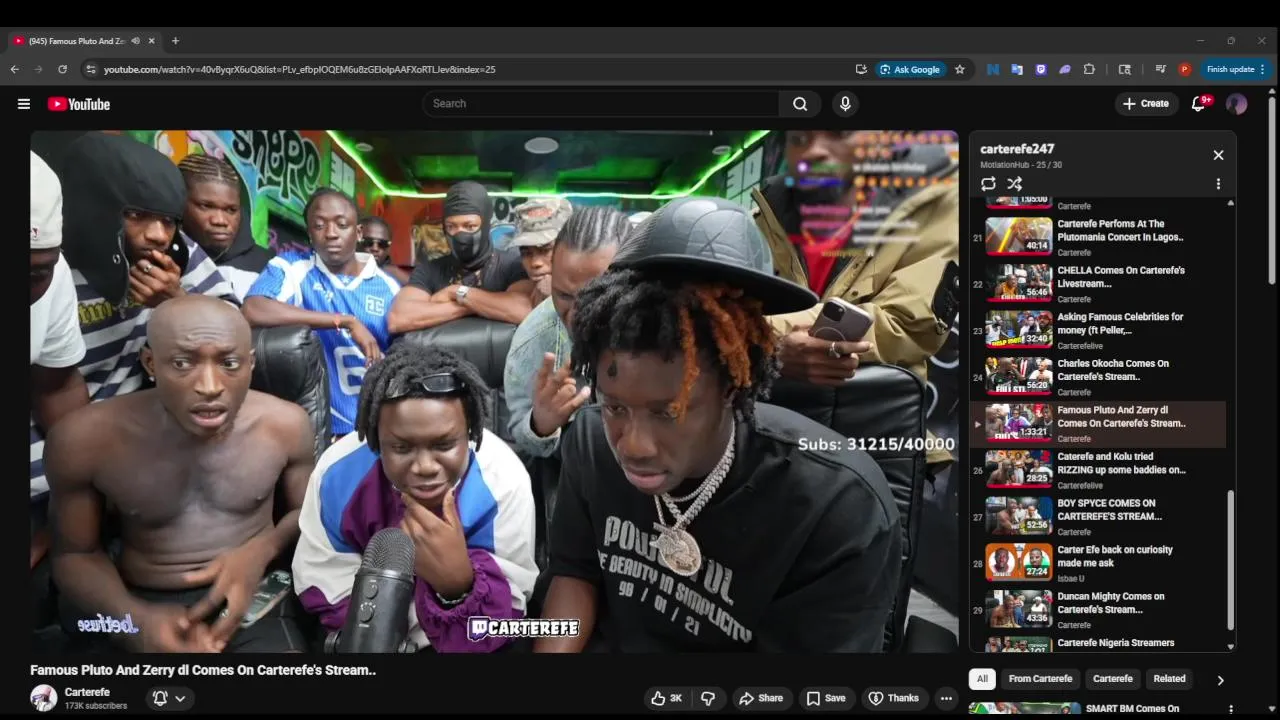Save video to a playlist
This screenshot has height=720, width=1280.
(x=826, y=698)
